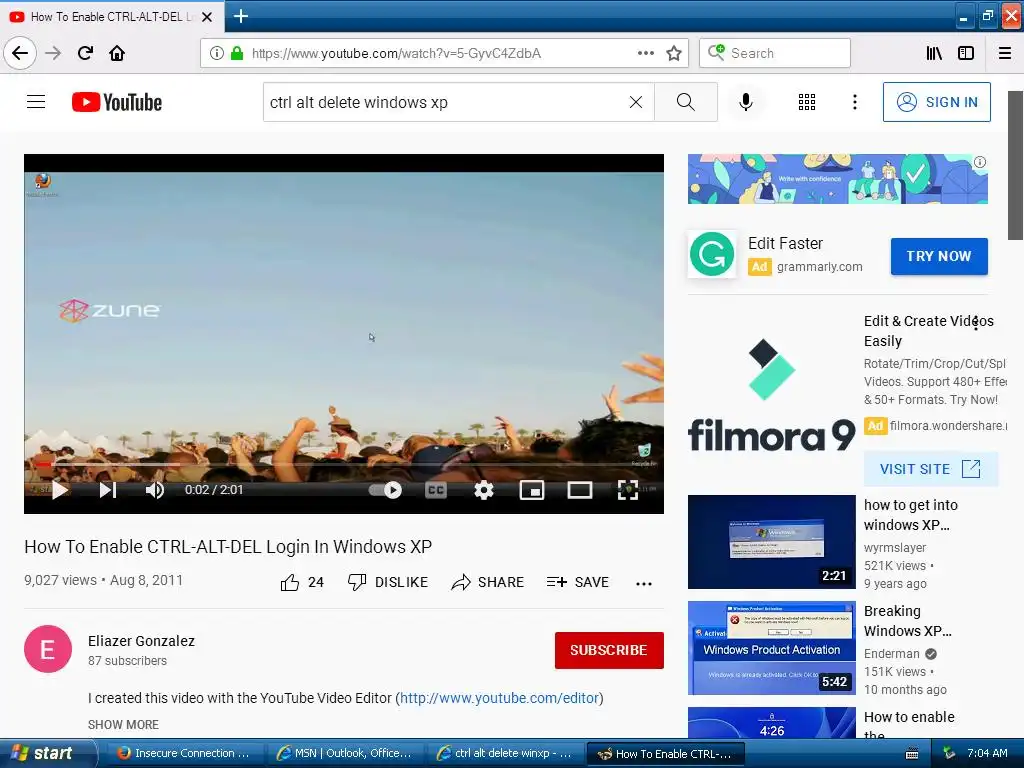Open the Windows start menu
Screen dimensions: 1024x768
47,753
